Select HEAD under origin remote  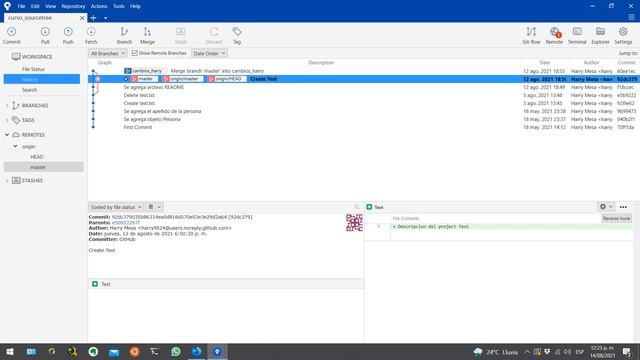pyautogui.click(x=37, y=157)
